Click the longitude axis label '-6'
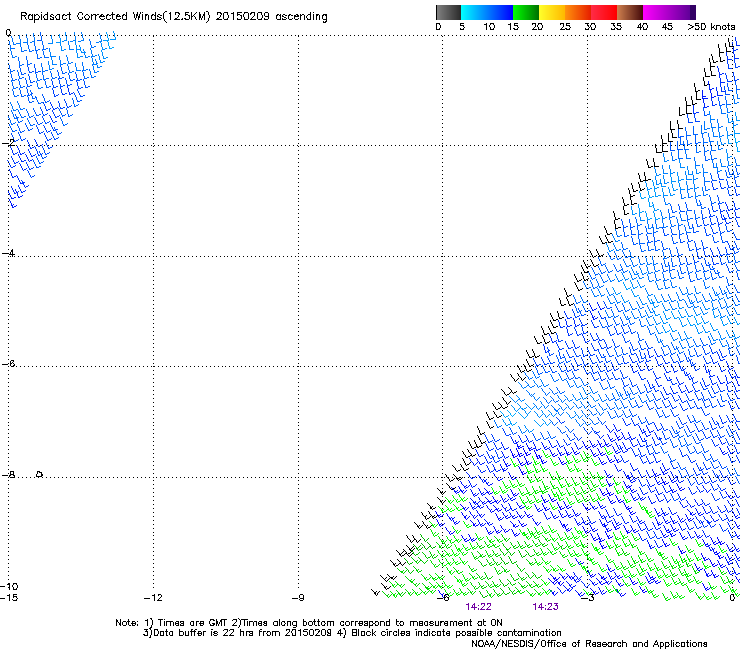The width and height of the screenshot is (740, 650). coord(443,598)
